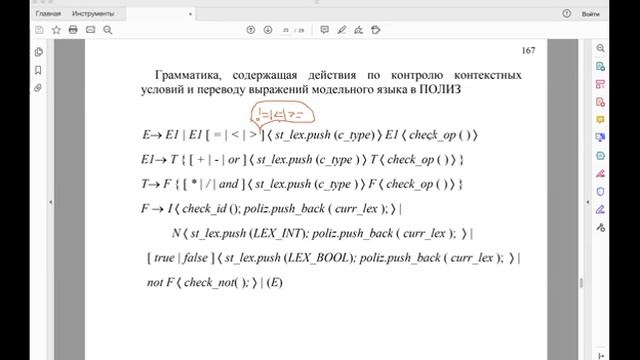Open the sign document tool

[358, 30]
